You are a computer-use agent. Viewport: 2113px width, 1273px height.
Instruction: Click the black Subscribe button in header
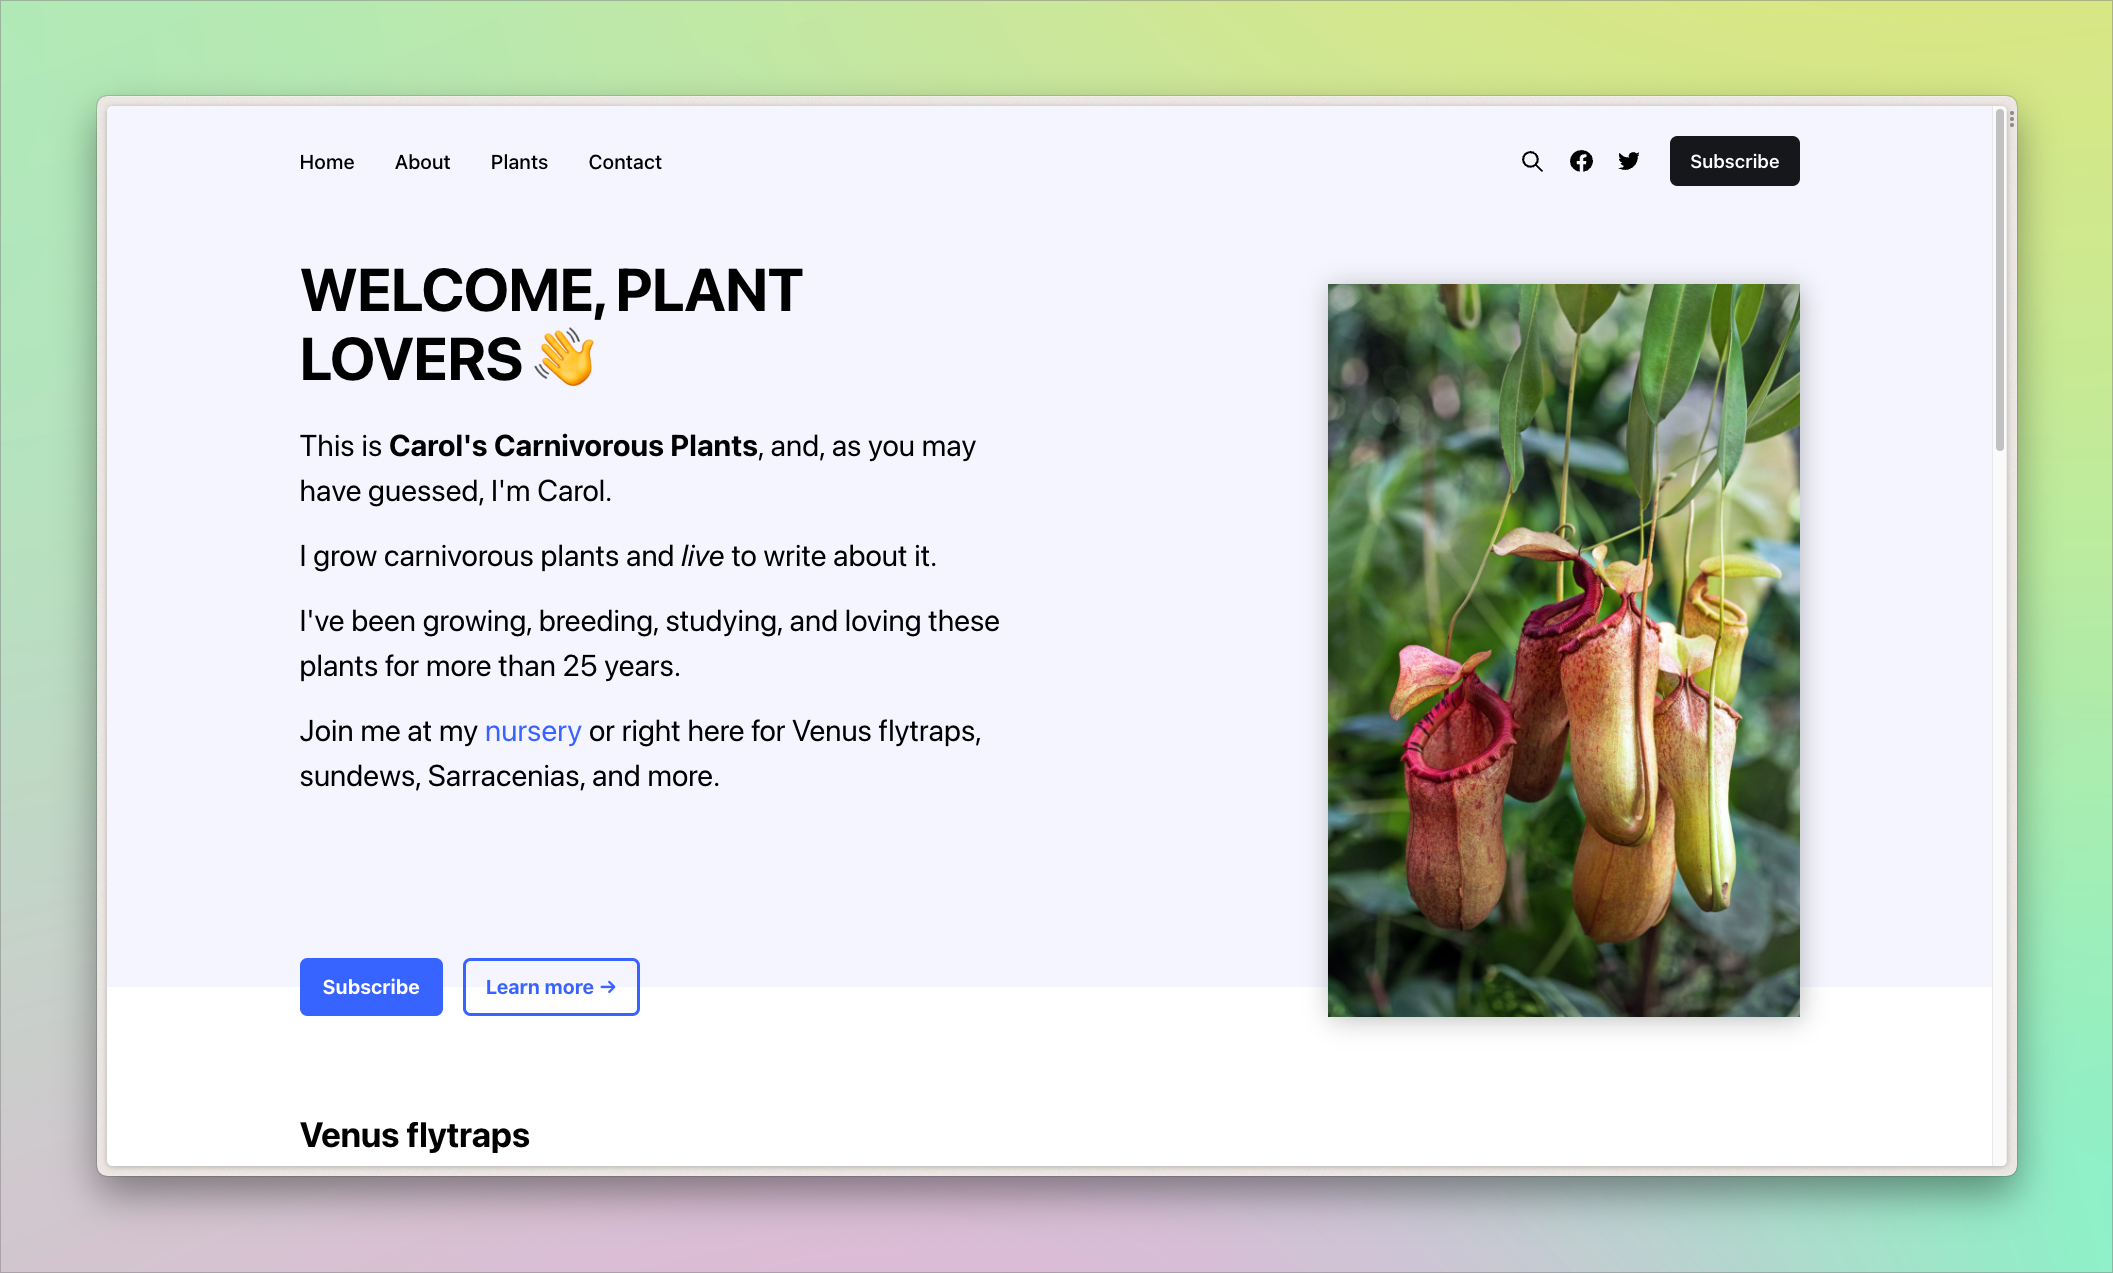(1734, 161)
